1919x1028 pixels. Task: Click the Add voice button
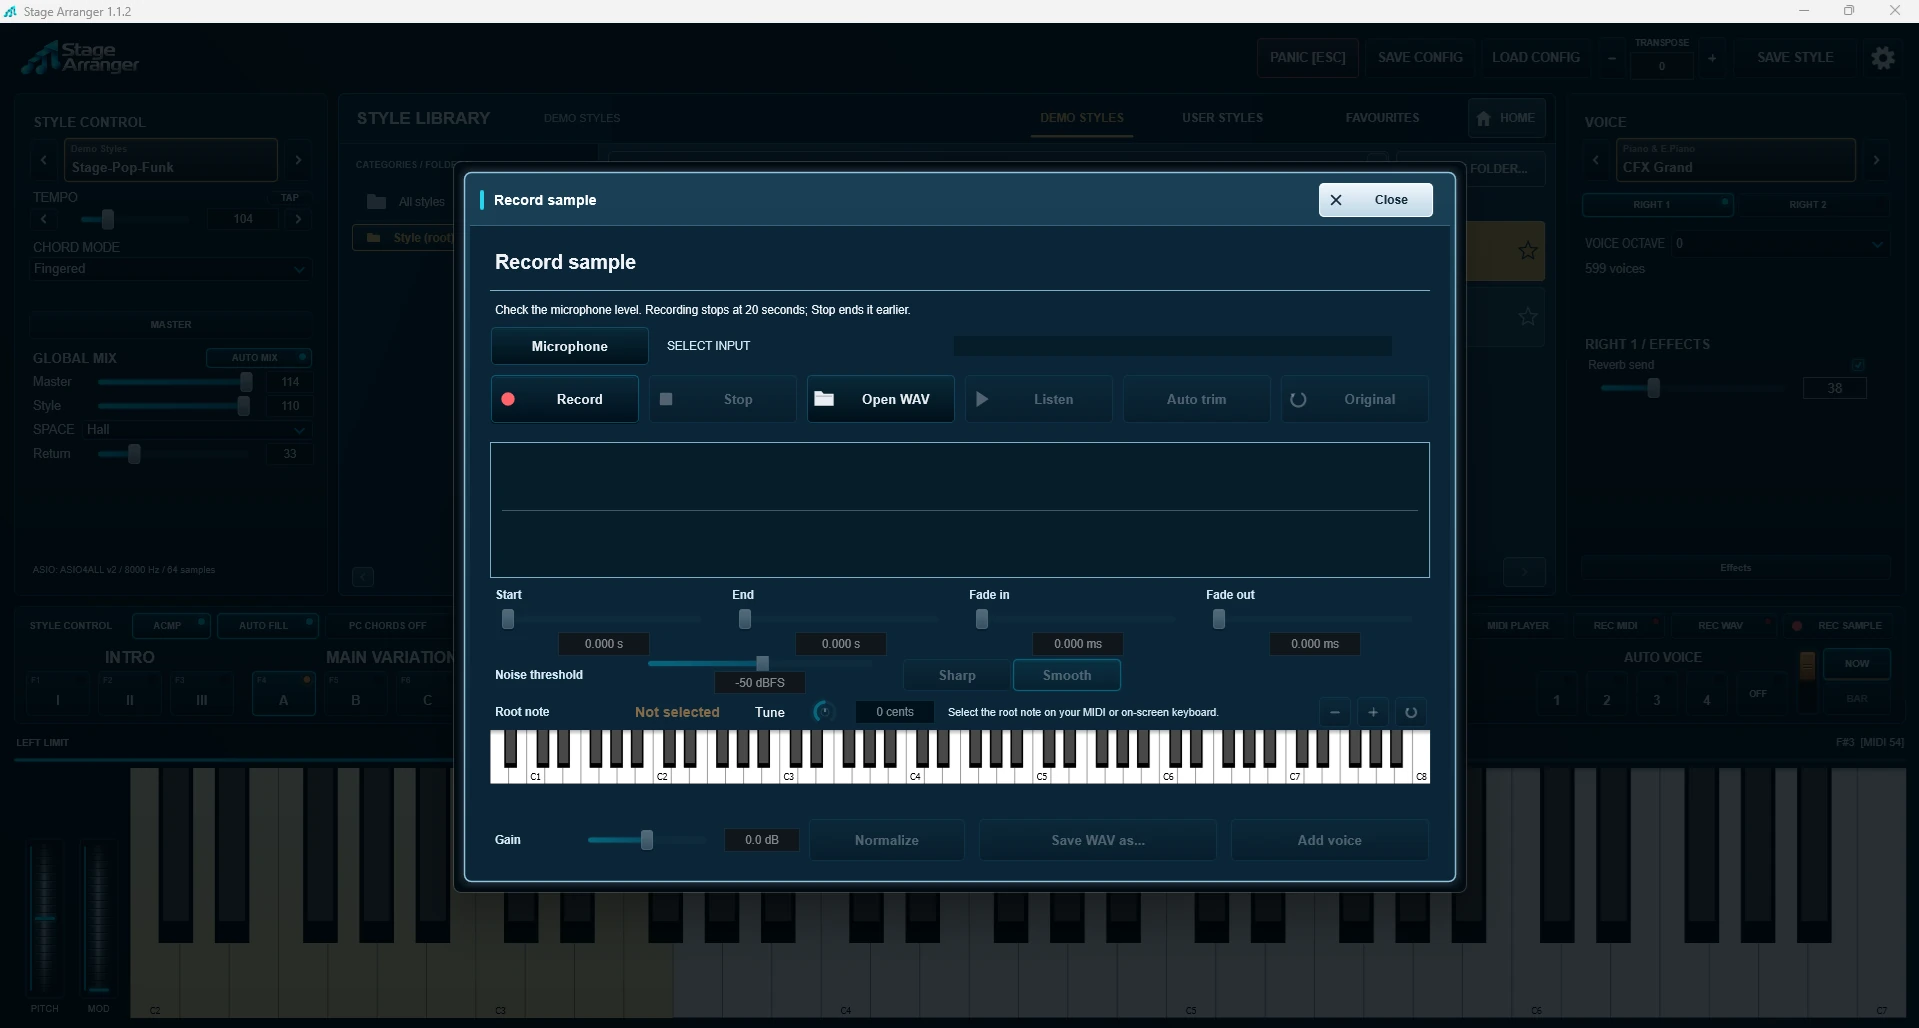pos(1329,840)
